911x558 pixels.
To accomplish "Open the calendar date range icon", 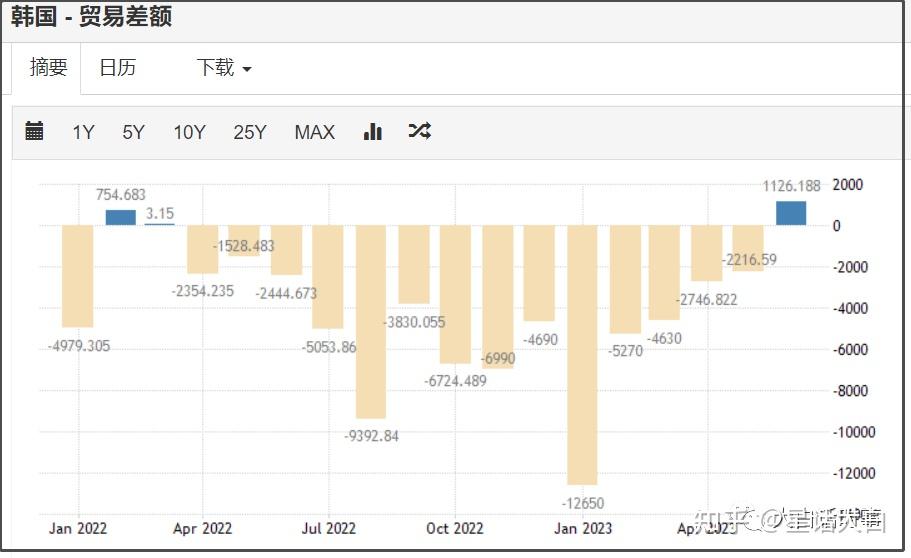I will point(34,131).
